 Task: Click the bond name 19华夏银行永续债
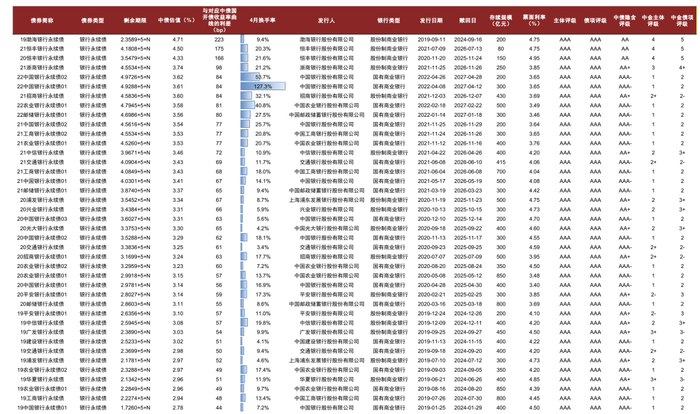(42, 379)
